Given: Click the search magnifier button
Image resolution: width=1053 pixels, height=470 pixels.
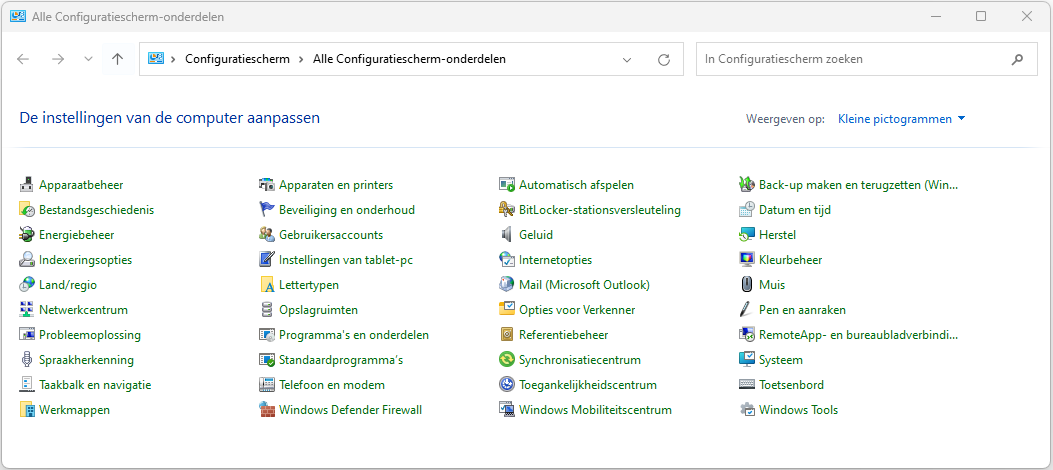Looking at the screenshot, I should click(x=1017, y=59).
